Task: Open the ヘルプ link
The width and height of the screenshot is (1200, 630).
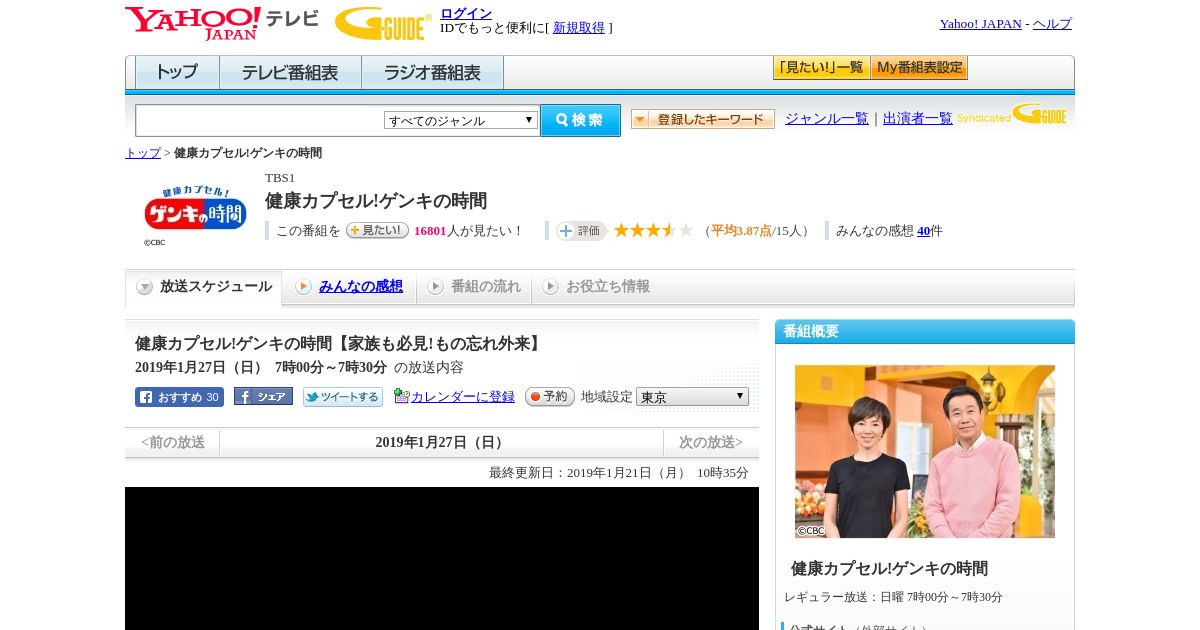Action: click(1052, 23)
